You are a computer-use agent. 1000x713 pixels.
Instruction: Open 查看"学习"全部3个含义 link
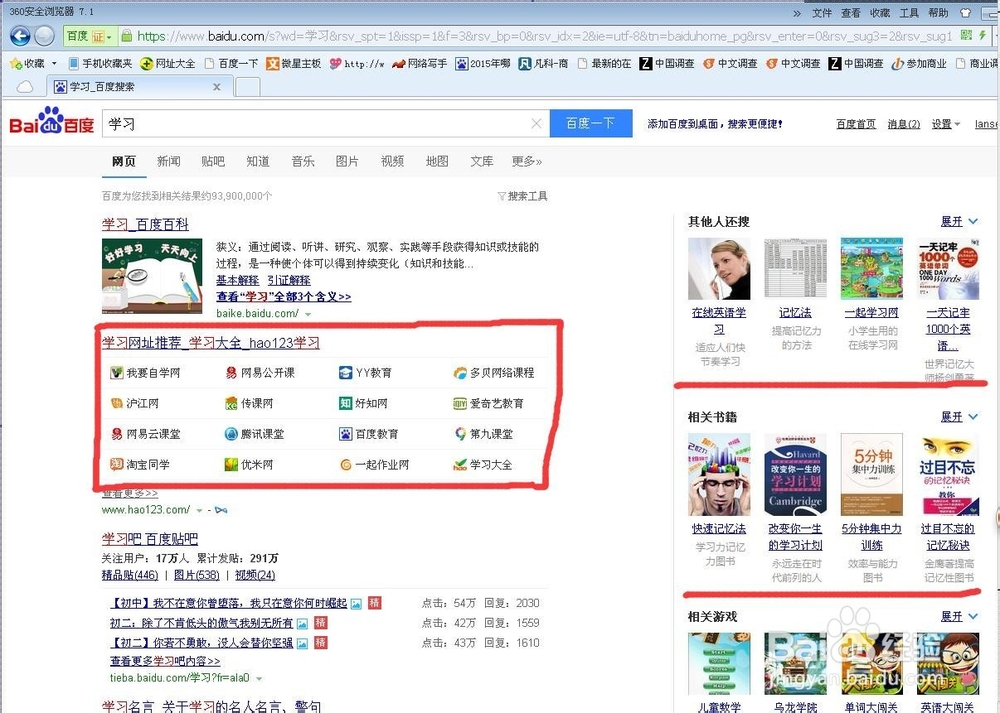pyautogui.click(x=284, y=297)
